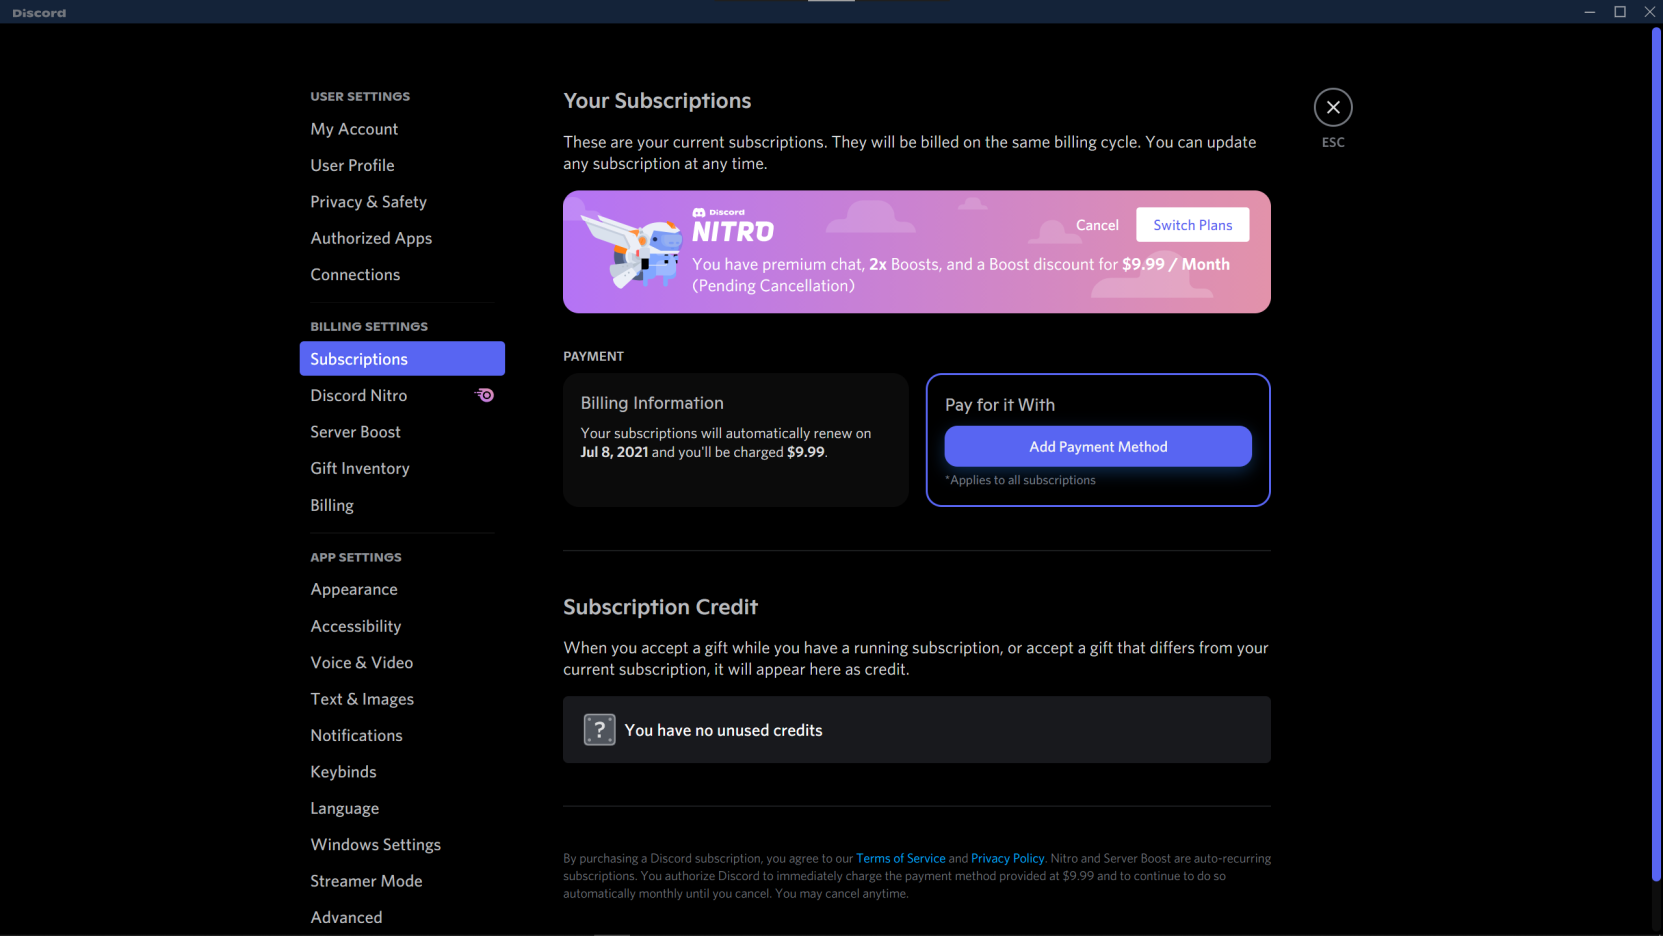
Task: Click the 'Your Subscriptions' heading
Action: 657,101
